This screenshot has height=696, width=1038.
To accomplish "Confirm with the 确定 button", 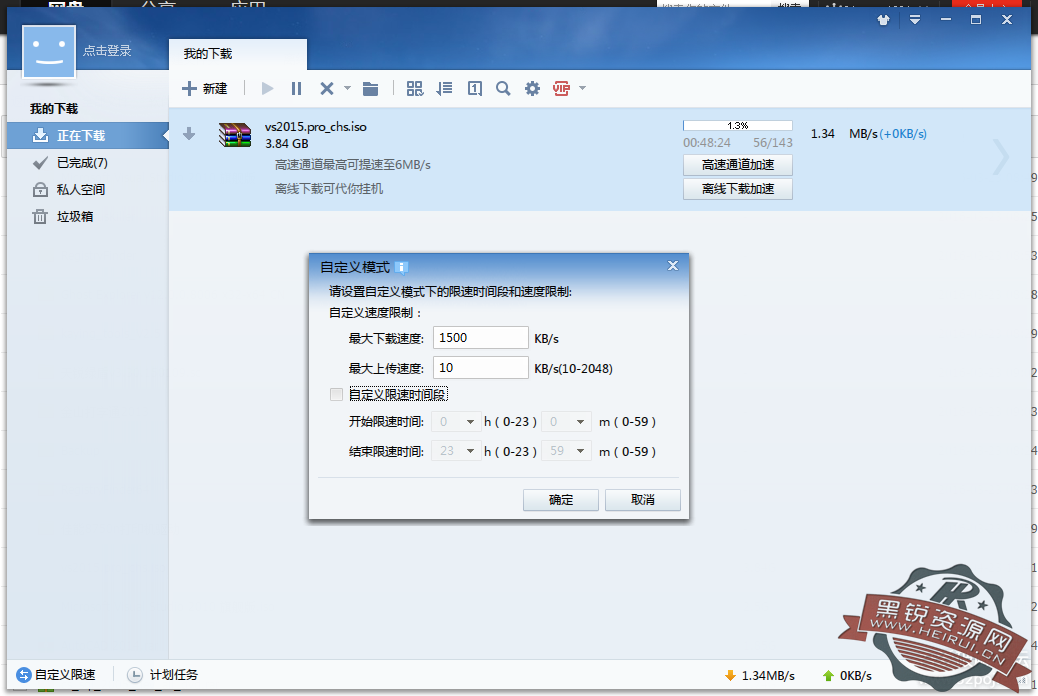I will pyautogui.click(x=561, y=500).
